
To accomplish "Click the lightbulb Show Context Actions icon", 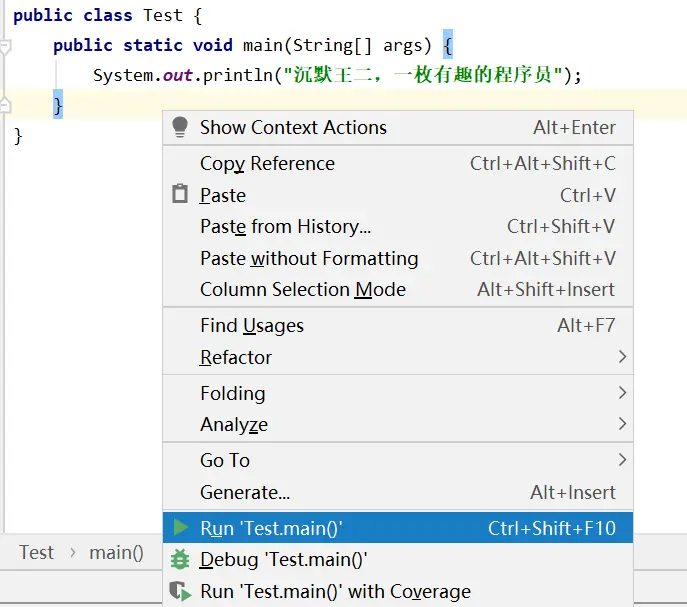I will [180, 127].
